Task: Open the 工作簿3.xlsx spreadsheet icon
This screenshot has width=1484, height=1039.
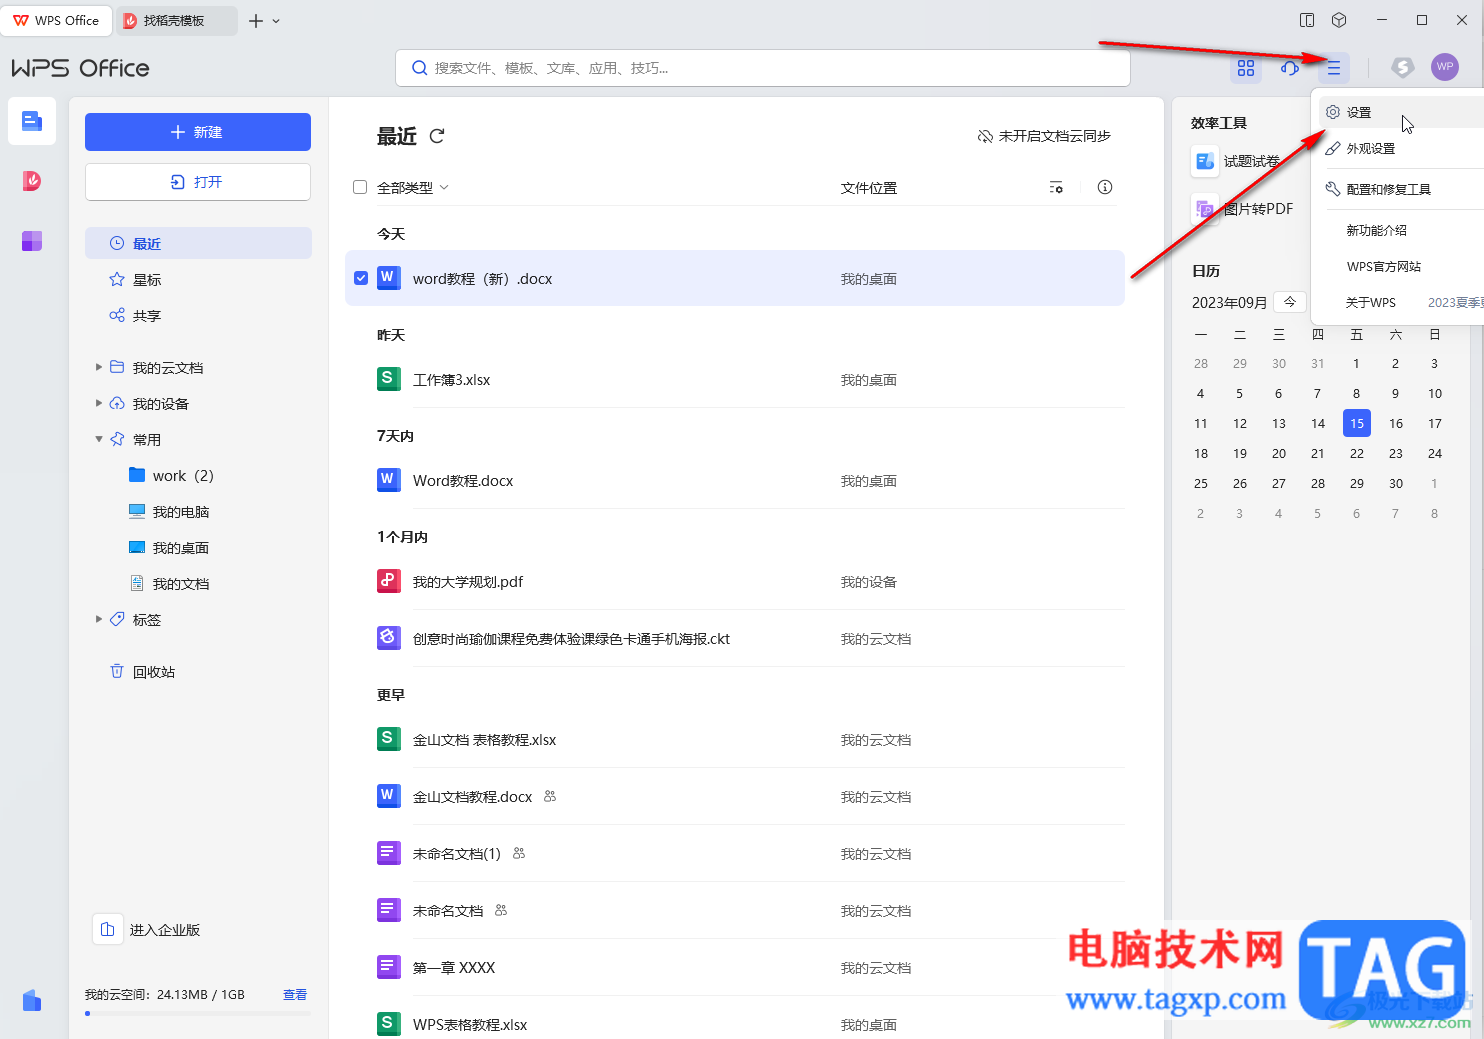Action: tap(389, 379)
